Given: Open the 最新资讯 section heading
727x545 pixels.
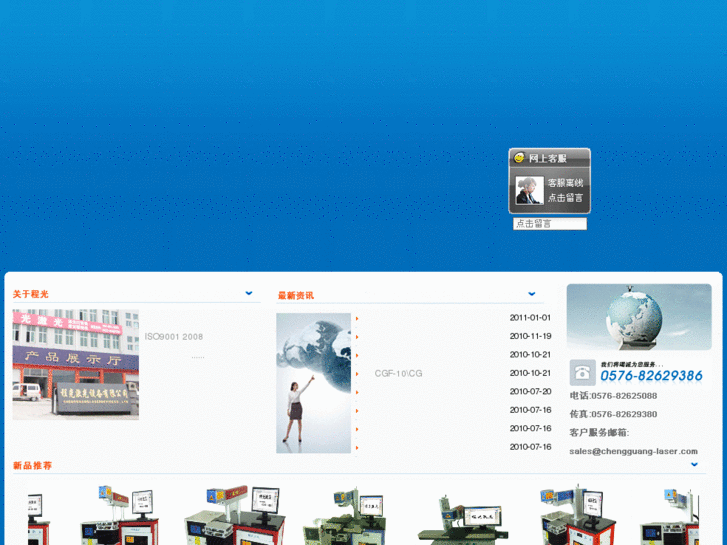Looking at the screenshot, I should click(x=296, y=295).
